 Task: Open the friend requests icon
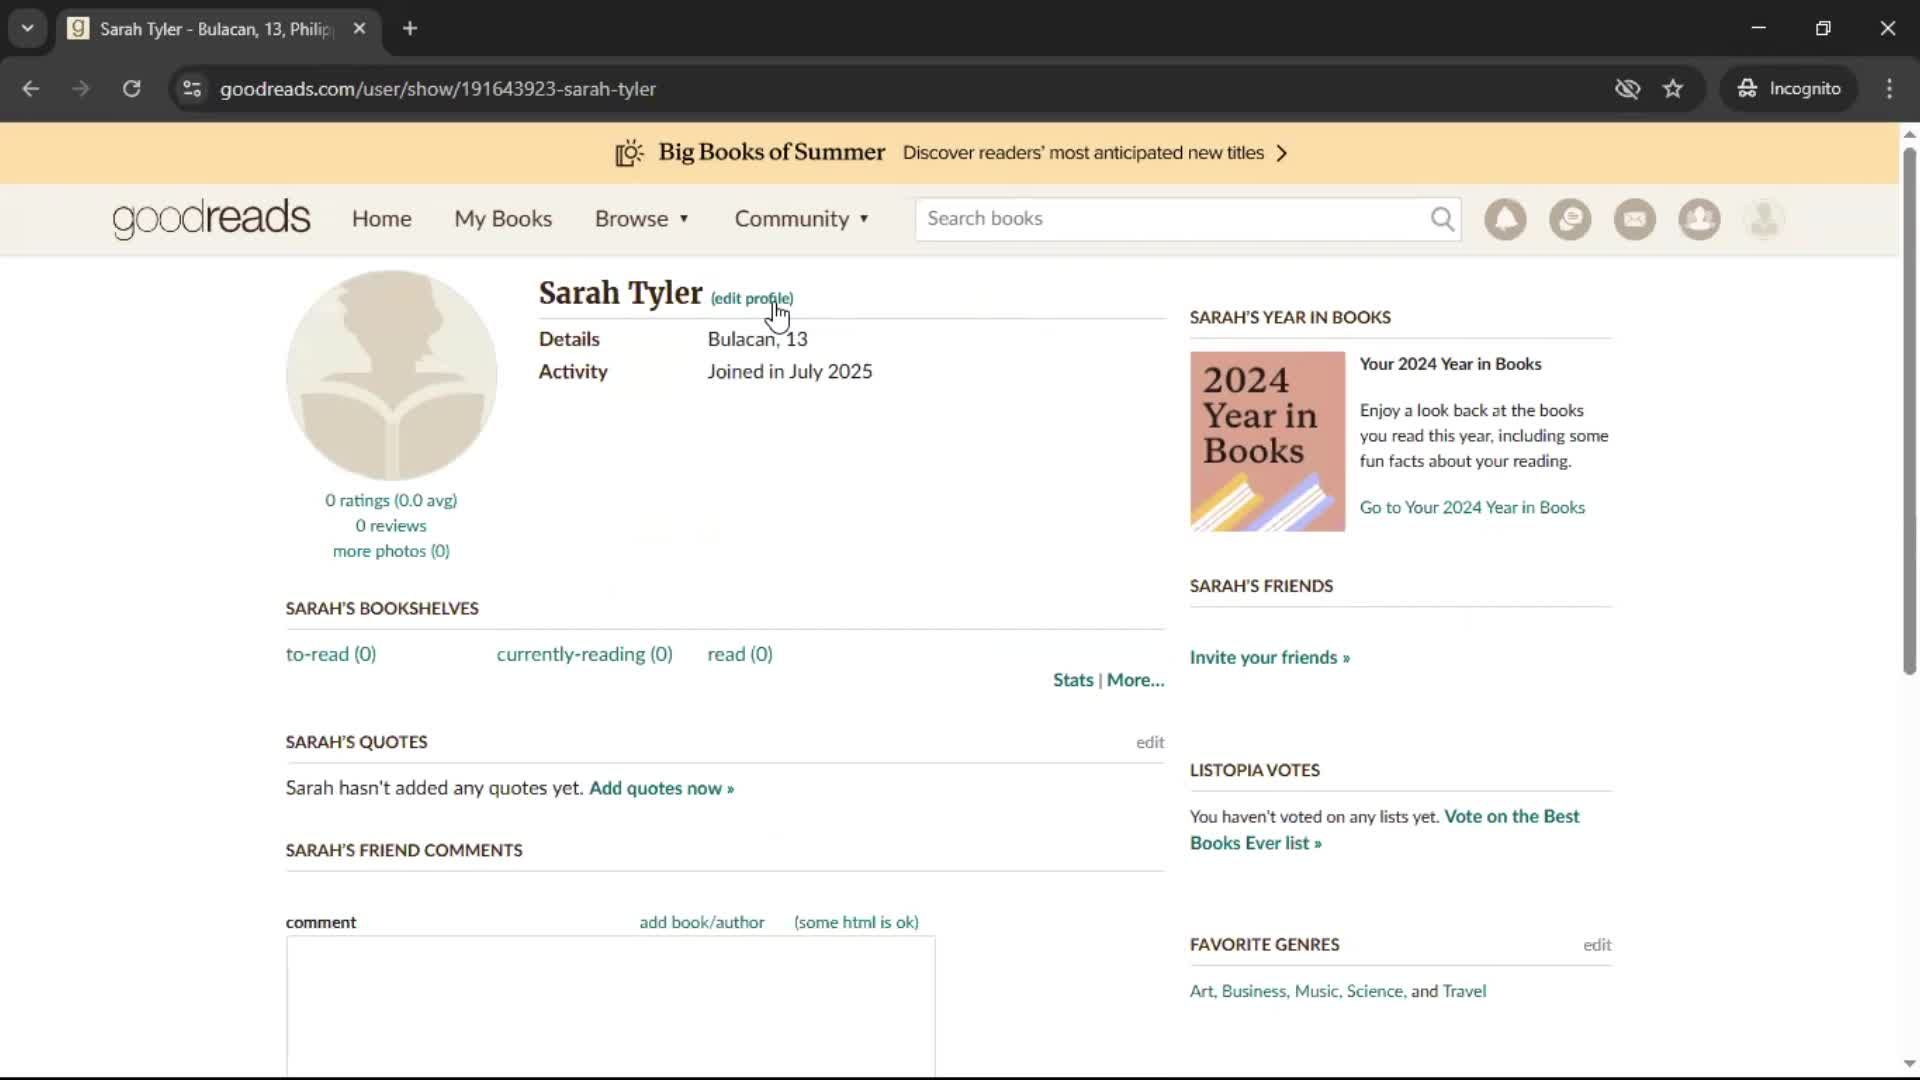1699,219
